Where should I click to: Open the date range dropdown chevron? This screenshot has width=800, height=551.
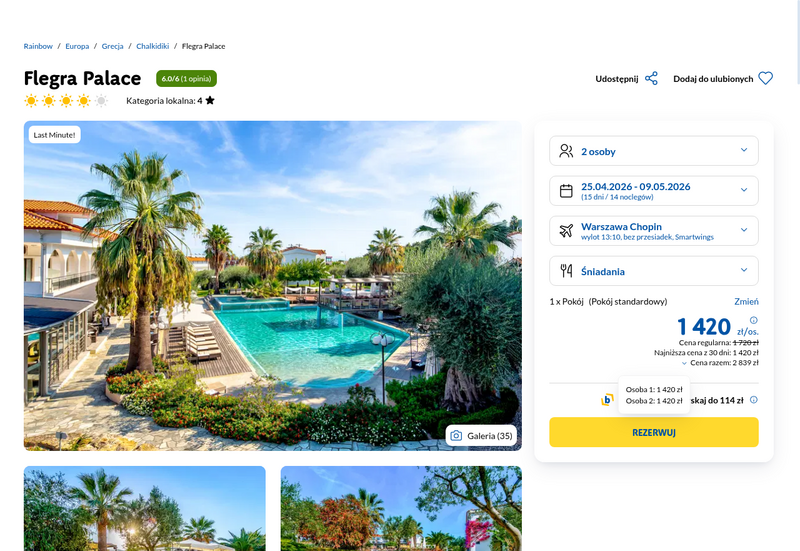click(744, 190)
